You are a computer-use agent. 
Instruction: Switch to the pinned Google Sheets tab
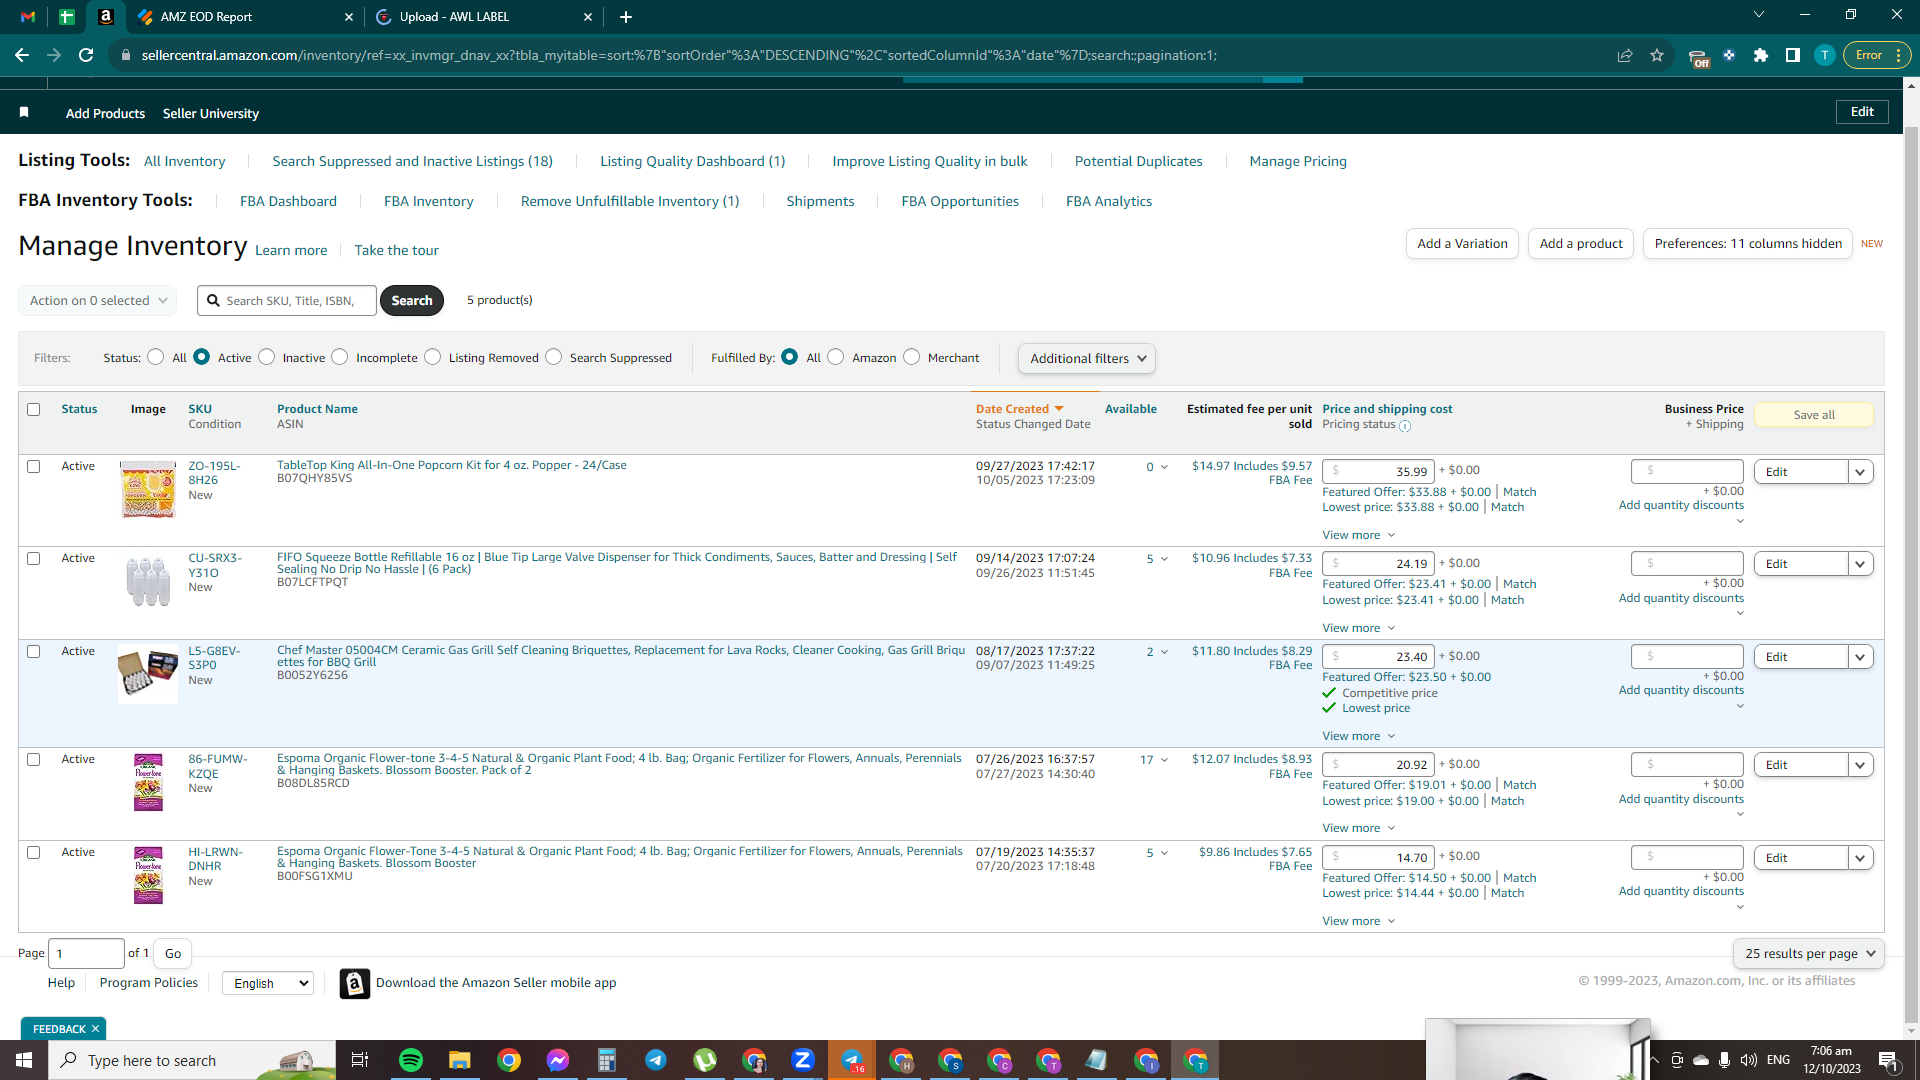(x=67, y=17)
